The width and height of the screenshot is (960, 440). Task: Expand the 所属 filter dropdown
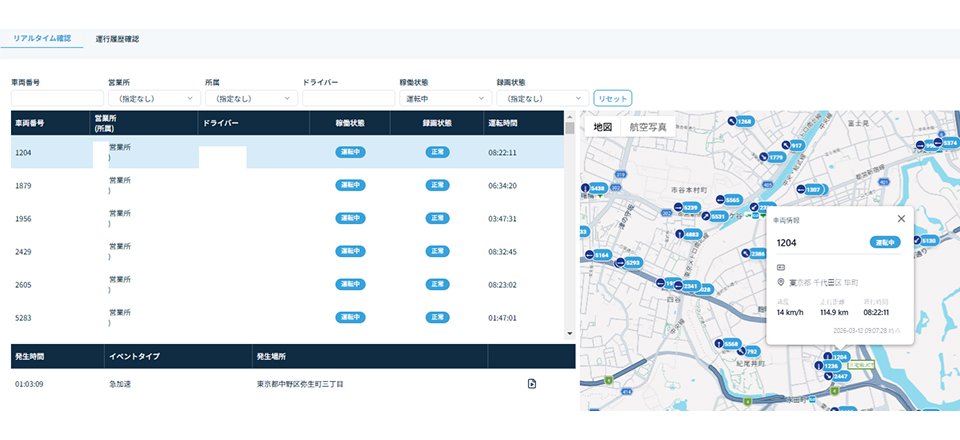pos(248,98)
